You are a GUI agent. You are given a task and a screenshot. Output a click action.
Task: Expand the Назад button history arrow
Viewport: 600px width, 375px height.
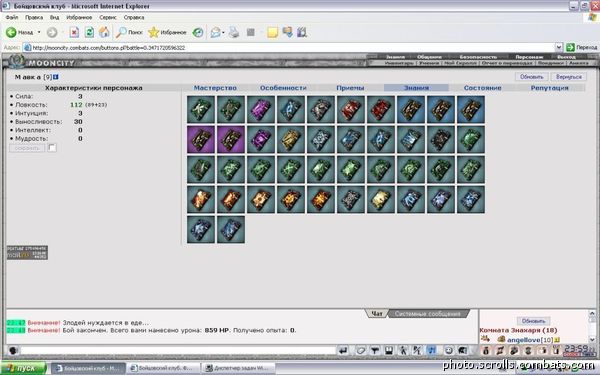click(x=39, y=33)
